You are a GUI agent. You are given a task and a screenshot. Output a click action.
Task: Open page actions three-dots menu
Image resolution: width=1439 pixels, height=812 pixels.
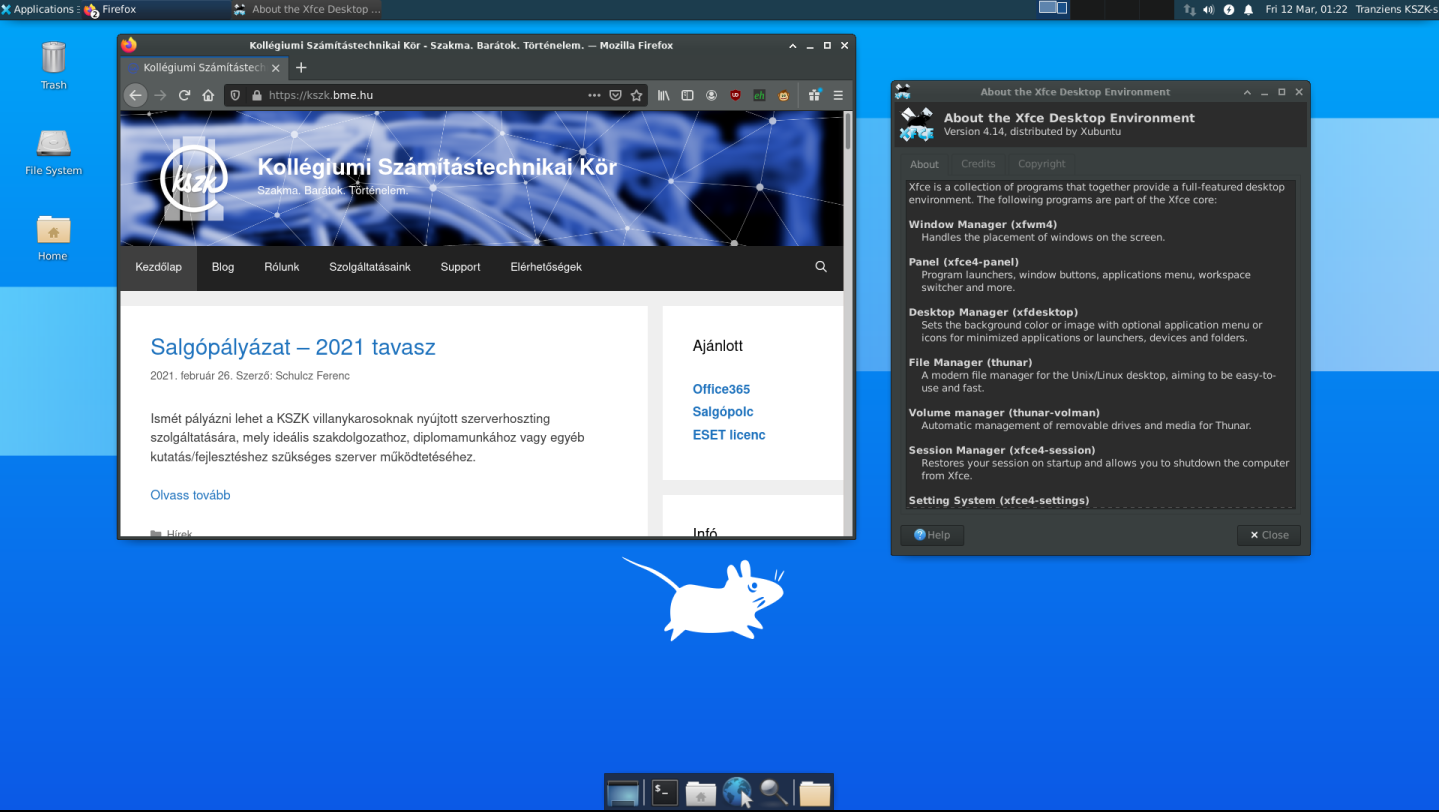click(x=594, y=95)
